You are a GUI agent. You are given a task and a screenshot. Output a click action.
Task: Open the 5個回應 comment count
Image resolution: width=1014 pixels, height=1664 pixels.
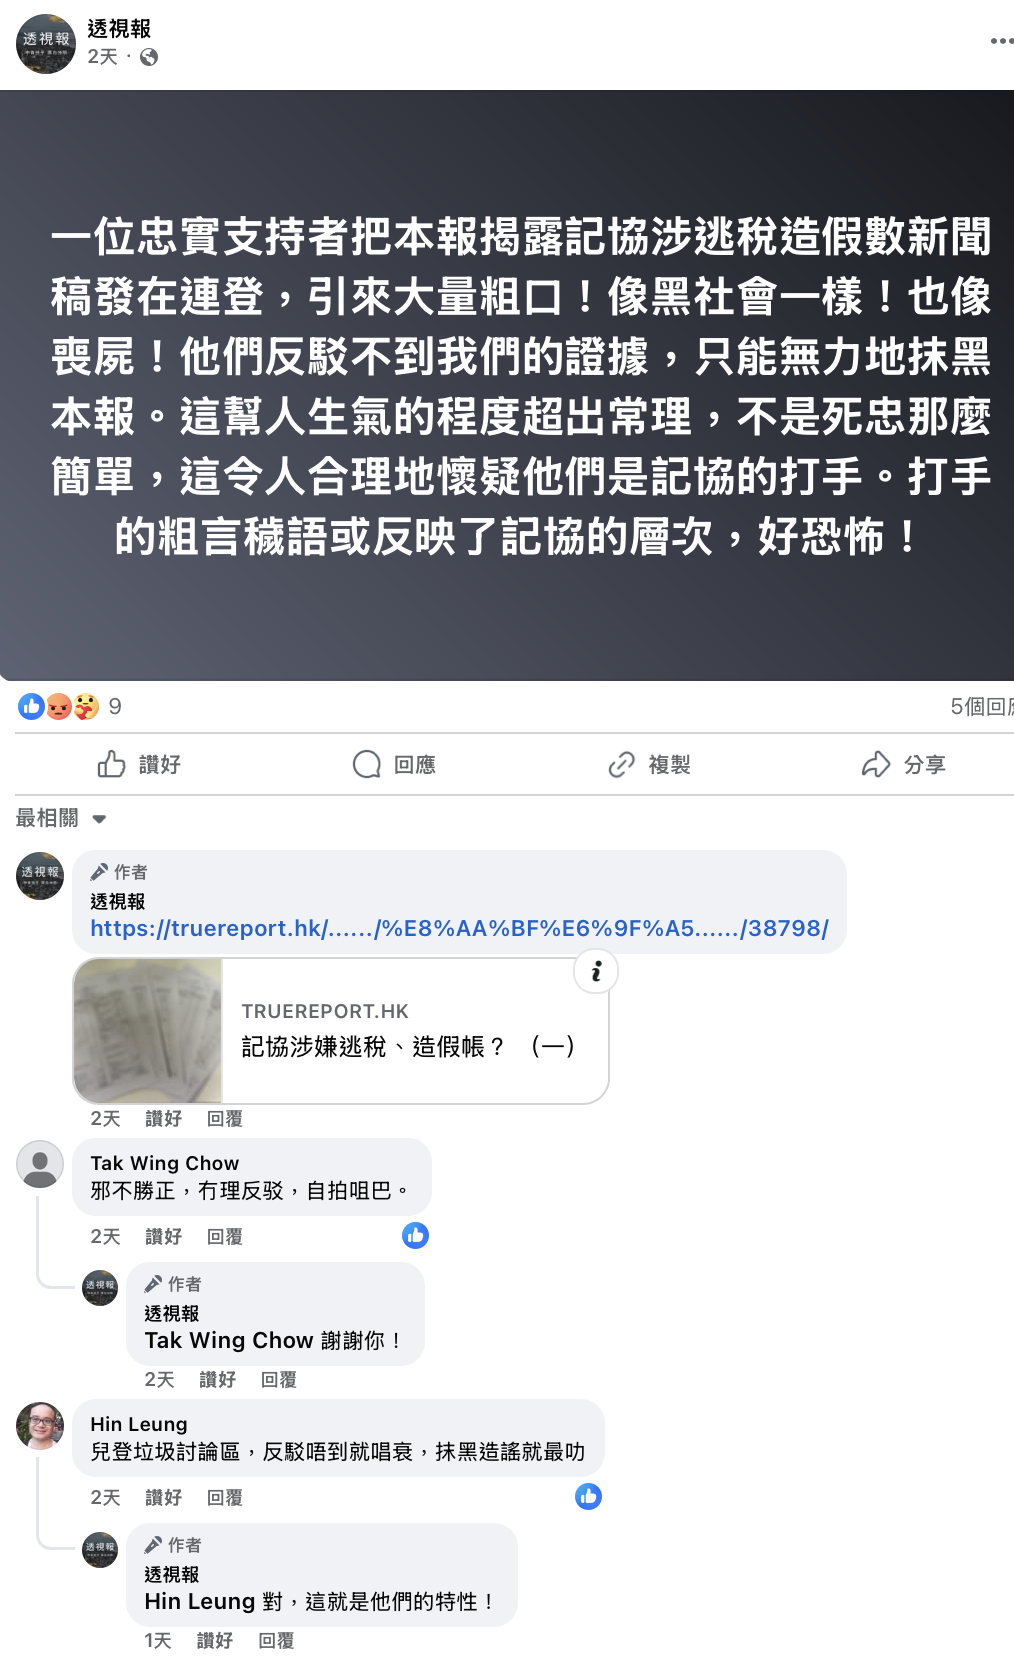tap(982, 707)
